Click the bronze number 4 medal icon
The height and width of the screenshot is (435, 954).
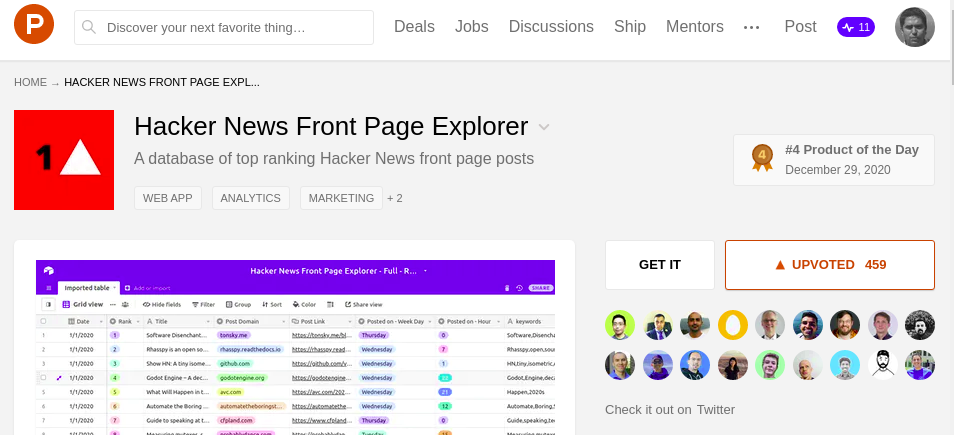[762, 158]
